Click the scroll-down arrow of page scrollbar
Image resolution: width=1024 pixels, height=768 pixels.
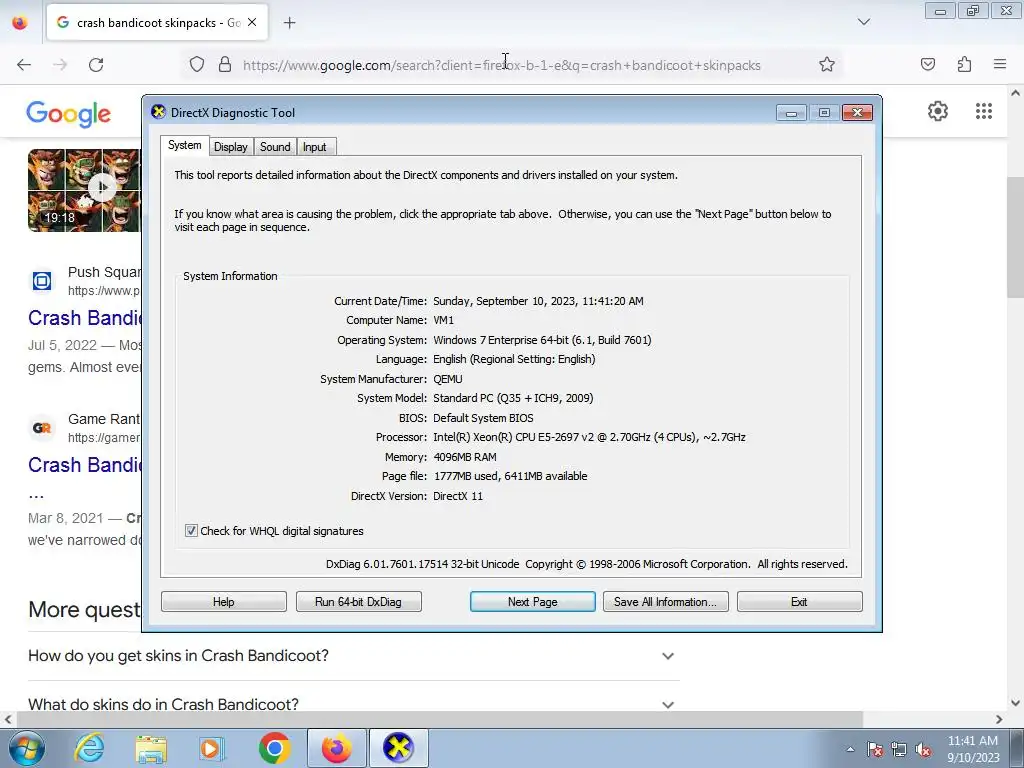point(1015,703)
